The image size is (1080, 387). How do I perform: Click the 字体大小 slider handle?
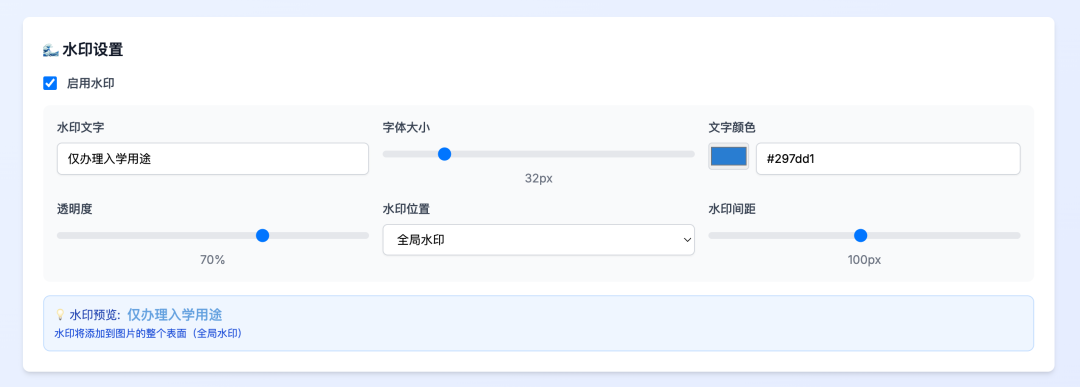tap(444, 154)
